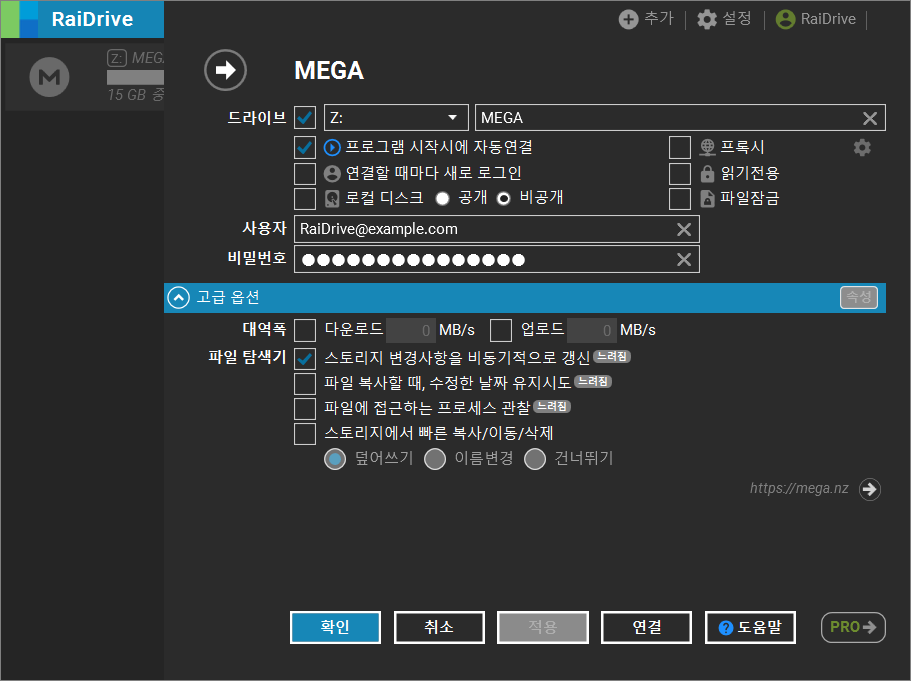Screen dimensions: 911x681
Task: Open the Z: drive letter dropdown
Action: (x=396, y=117)
